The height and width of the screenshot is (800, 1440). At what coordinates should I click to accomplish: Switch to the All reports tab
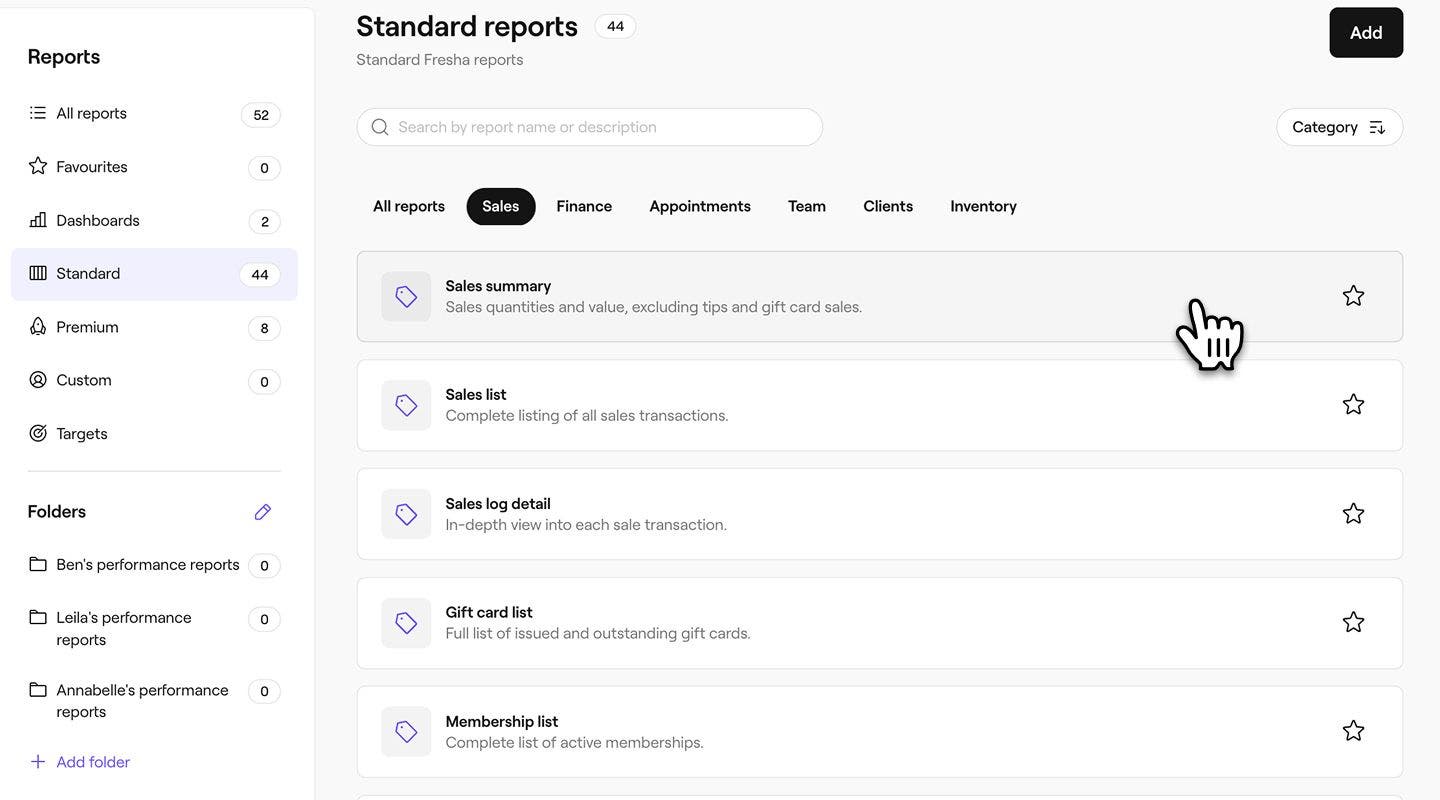409,206
